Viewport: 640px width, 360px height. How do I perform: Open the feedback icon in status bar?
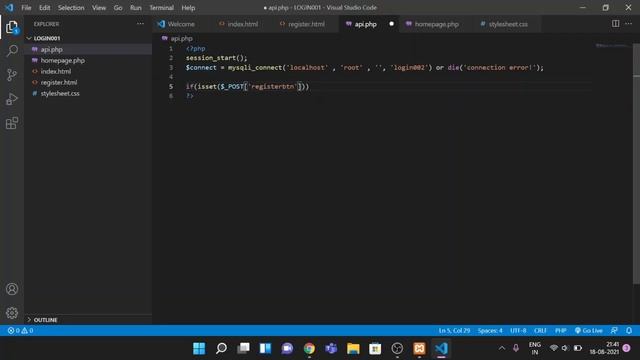614,330
